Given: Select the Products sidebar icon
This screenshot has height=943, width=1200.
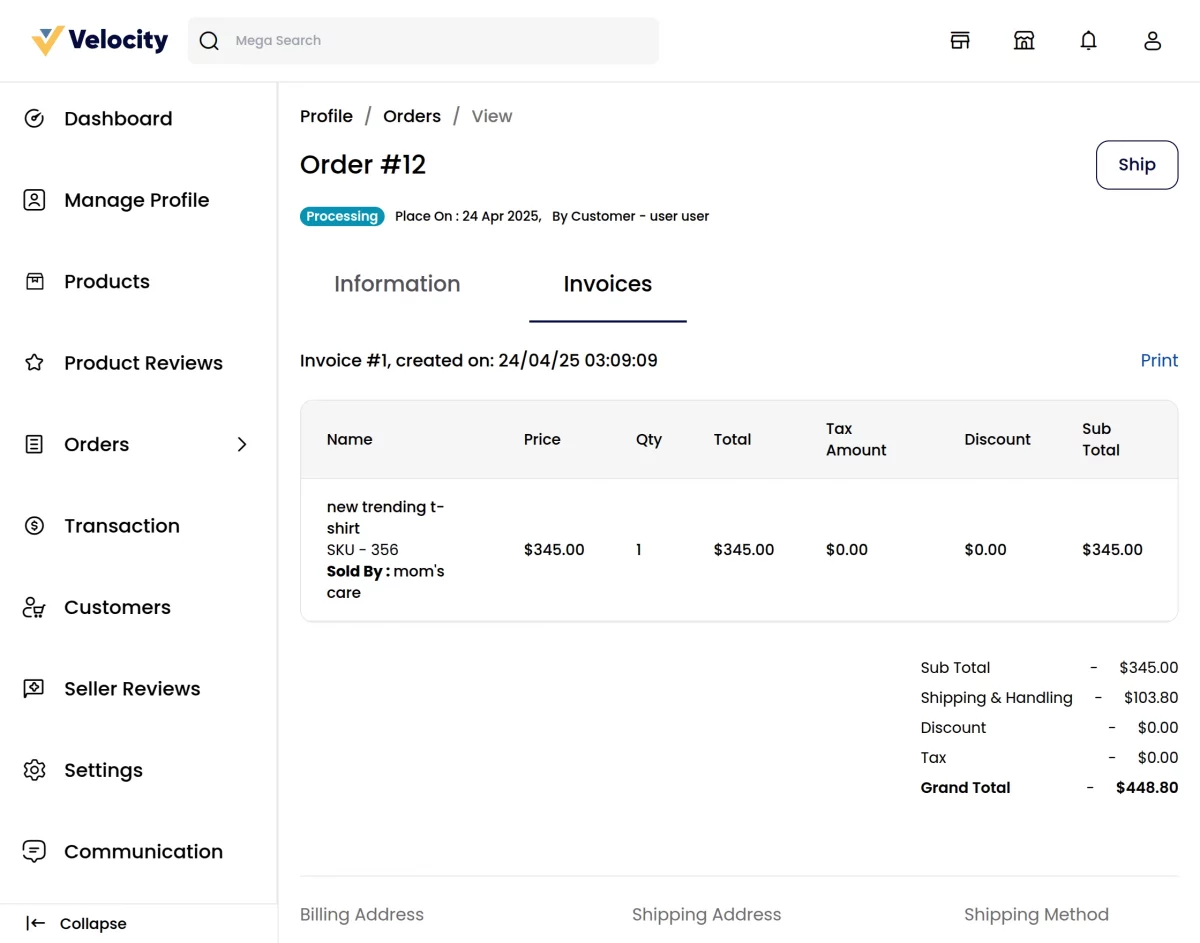Looking at the screenshot, I should (34, 281).
